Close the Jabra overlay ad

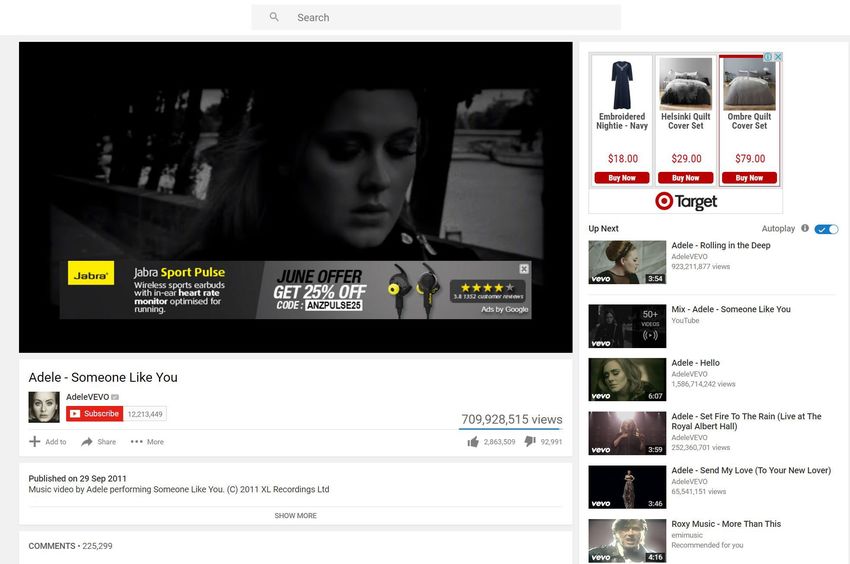524,269
